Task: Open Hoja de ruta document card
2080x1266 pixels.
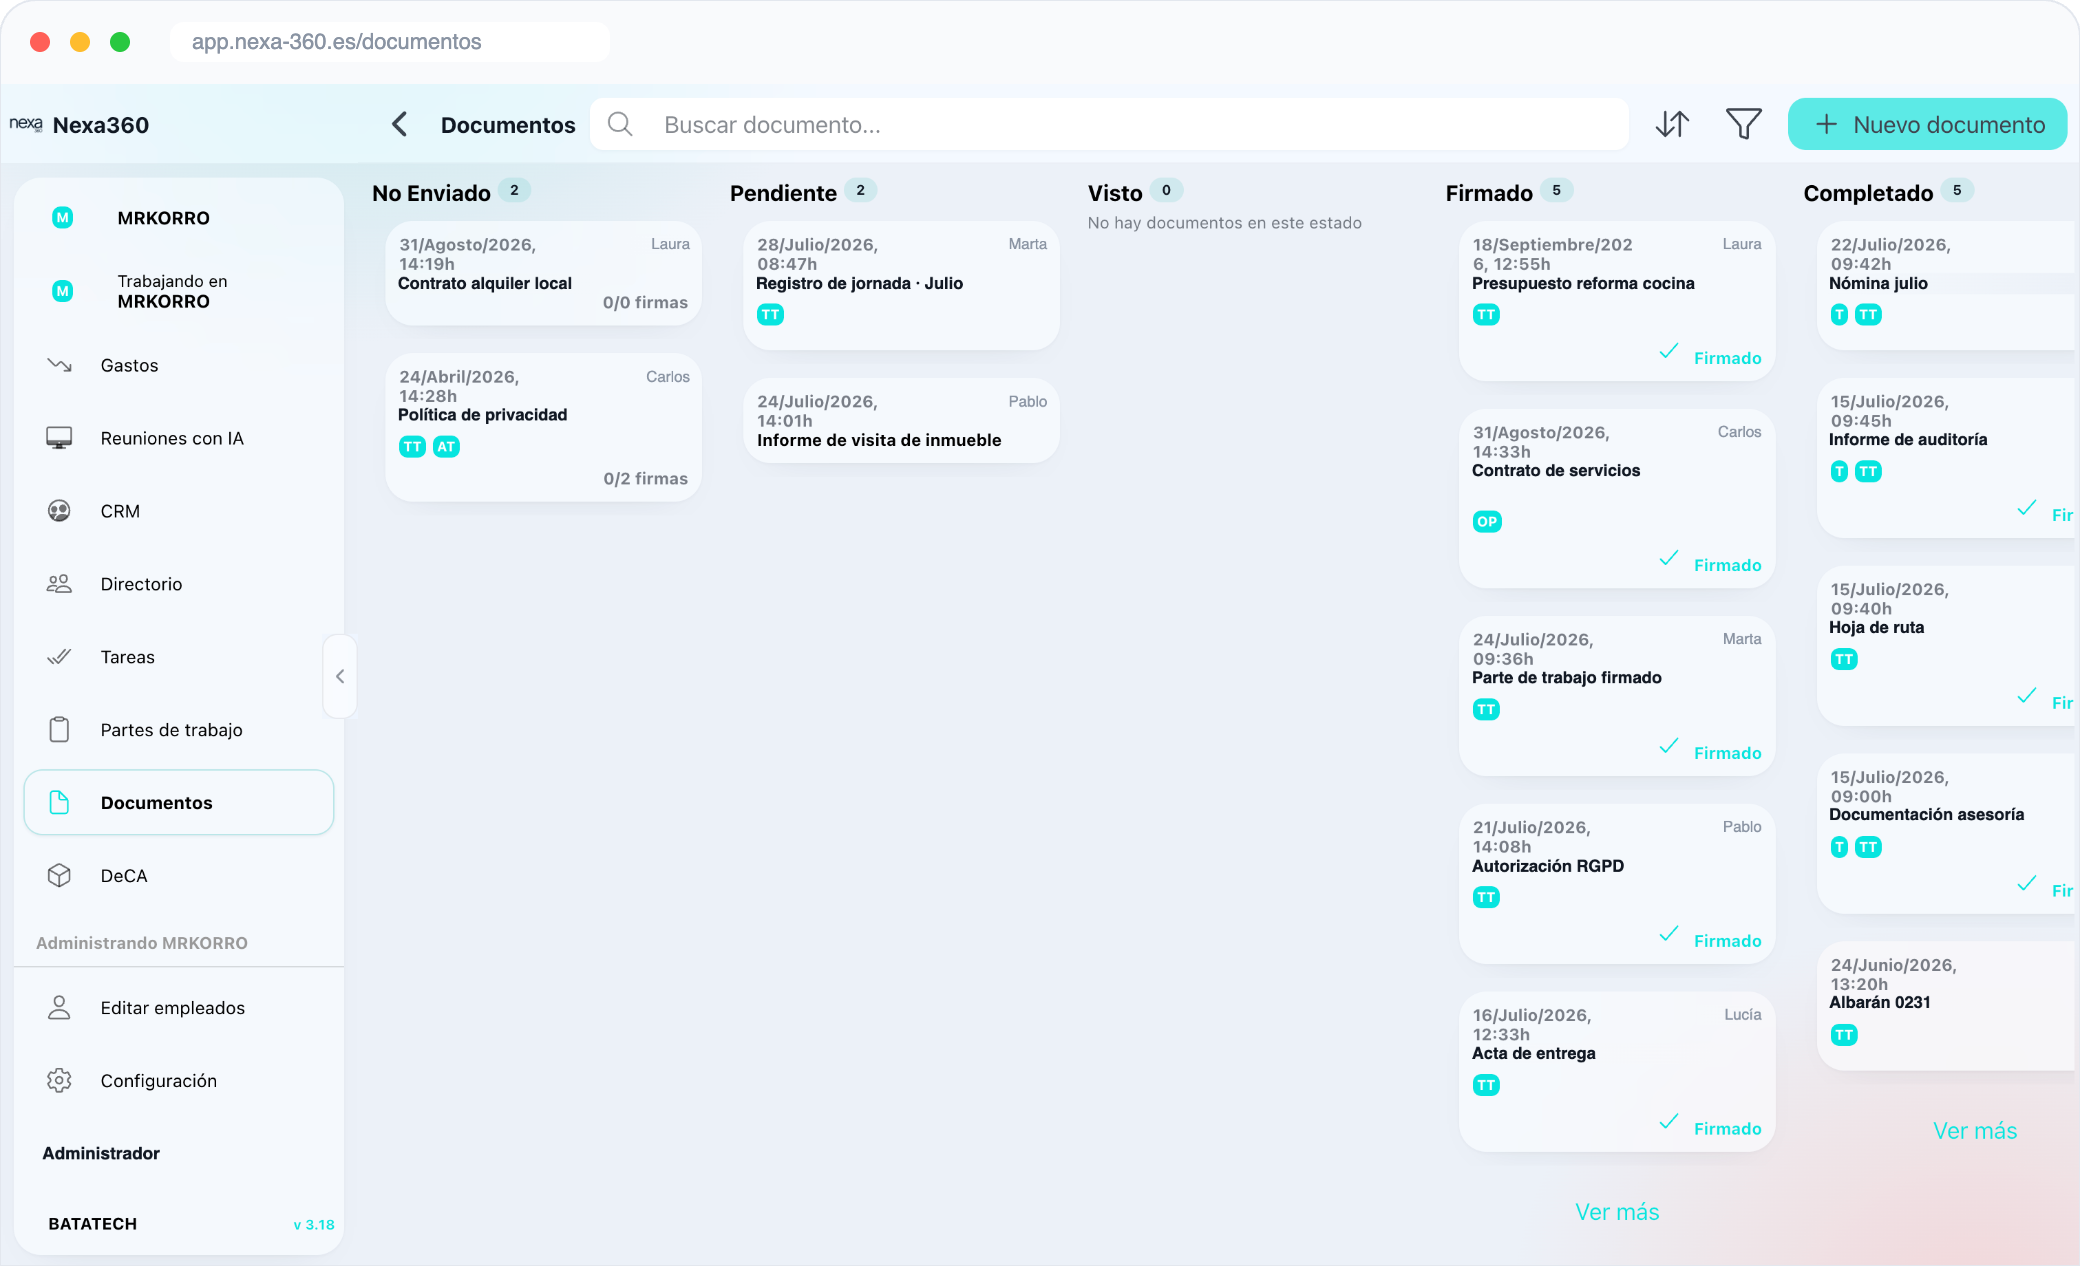Action: click(x=1947, y=646)
